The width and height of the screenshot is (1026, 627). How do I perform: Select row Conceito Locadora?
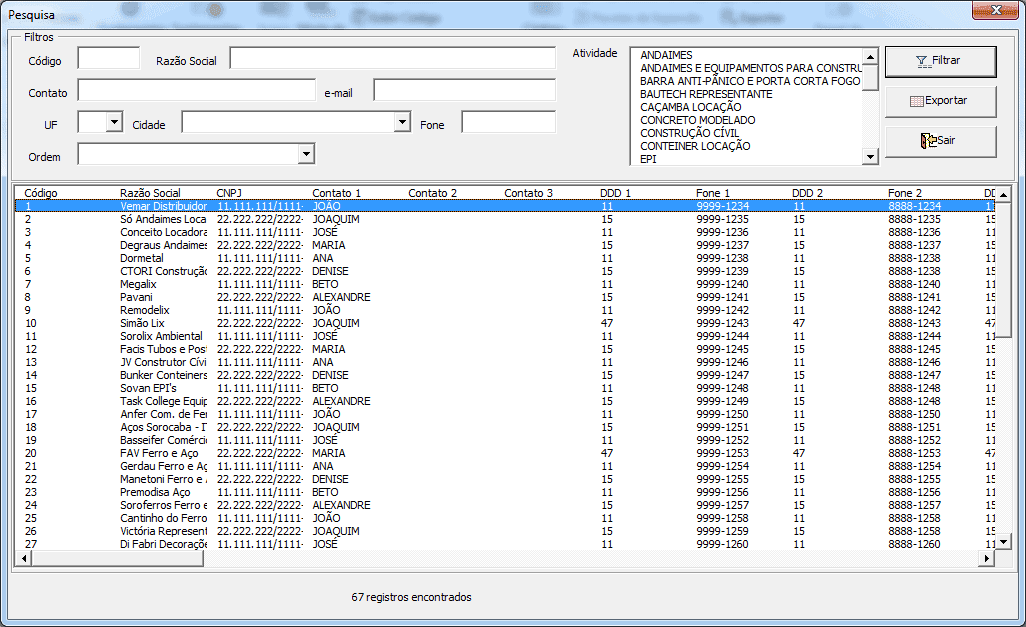[x=505, y=232]
